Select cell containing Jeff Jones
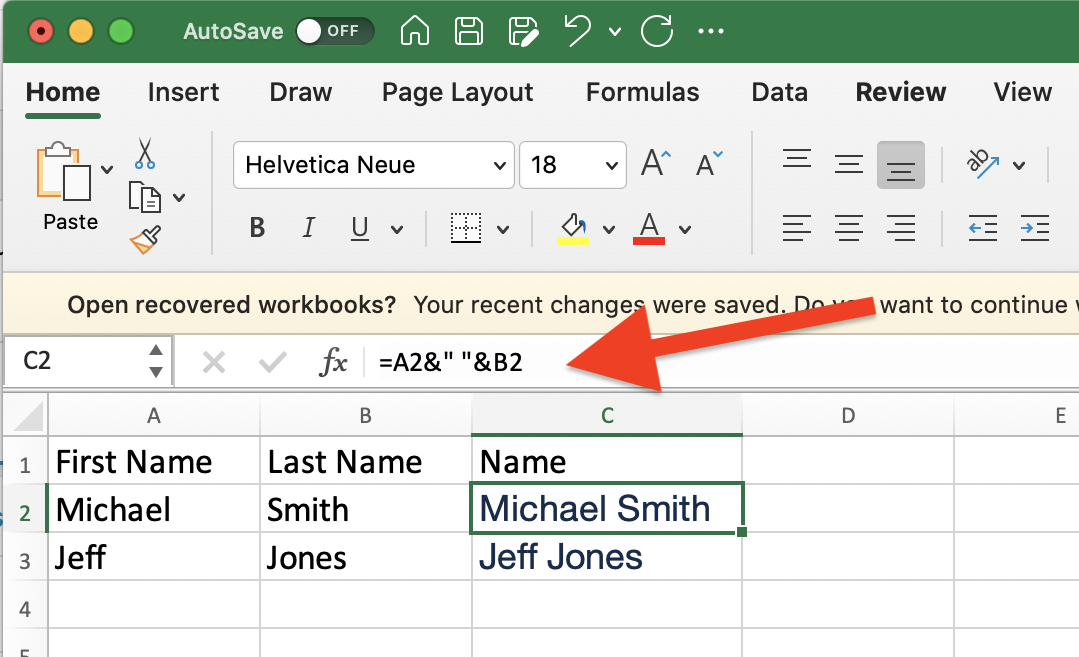Image resolution: width=1079 pixels, height=657 pixels. [606, 557]
